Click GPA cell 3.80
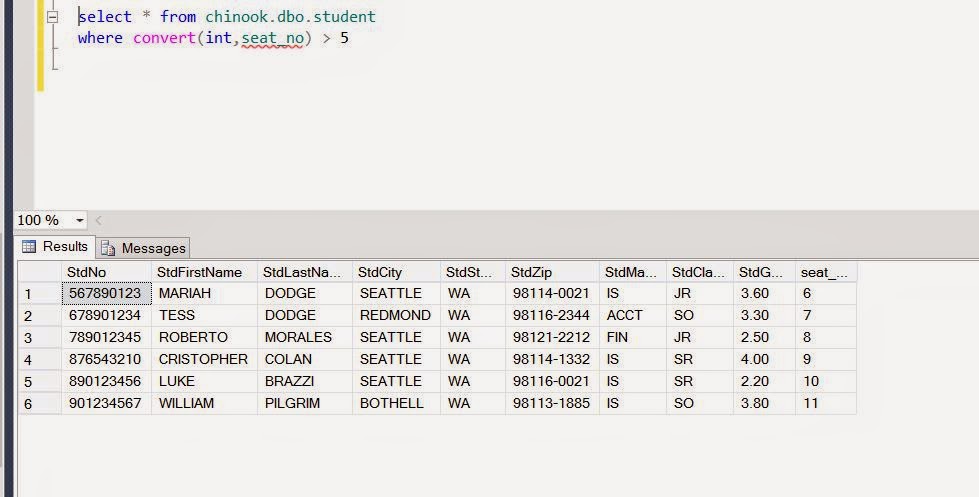979x497 pixels. point(764,403)
